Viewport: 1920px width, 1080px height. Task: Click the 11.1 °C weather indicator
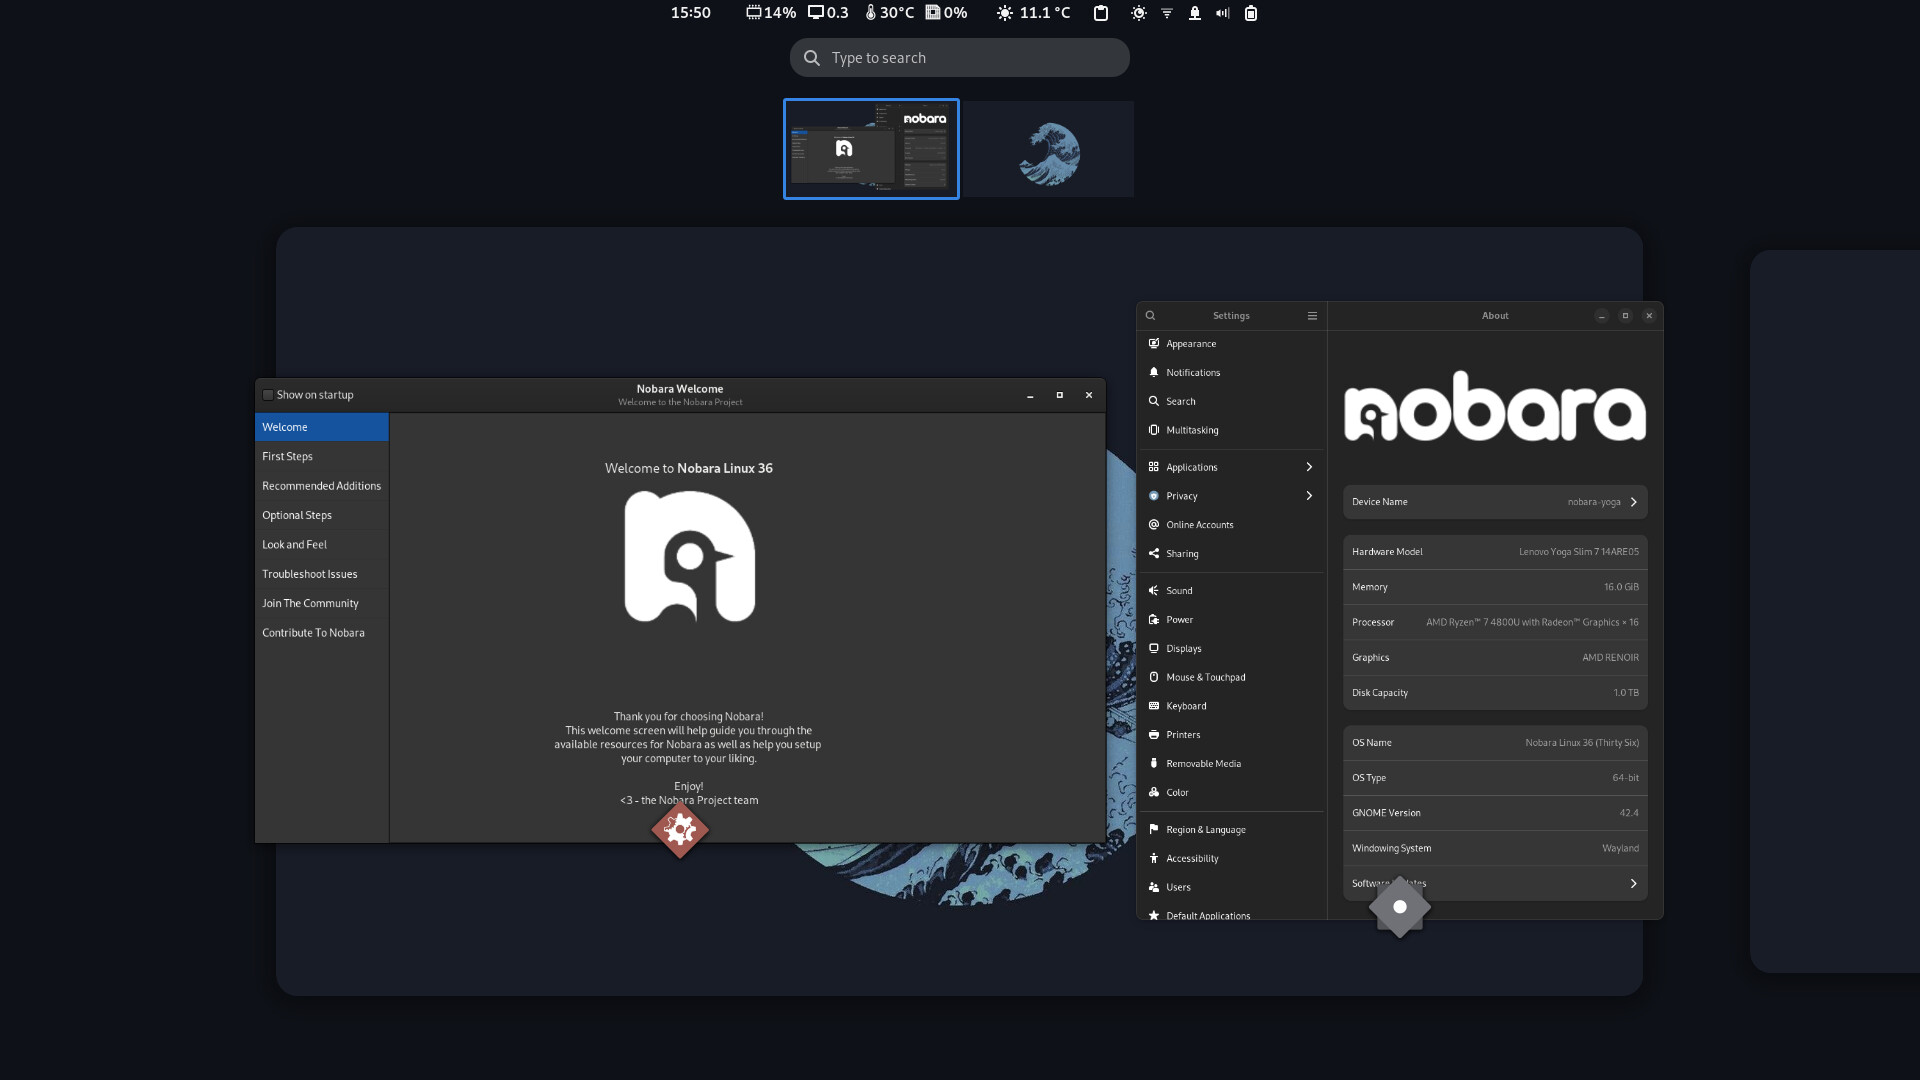(1034, 13)
